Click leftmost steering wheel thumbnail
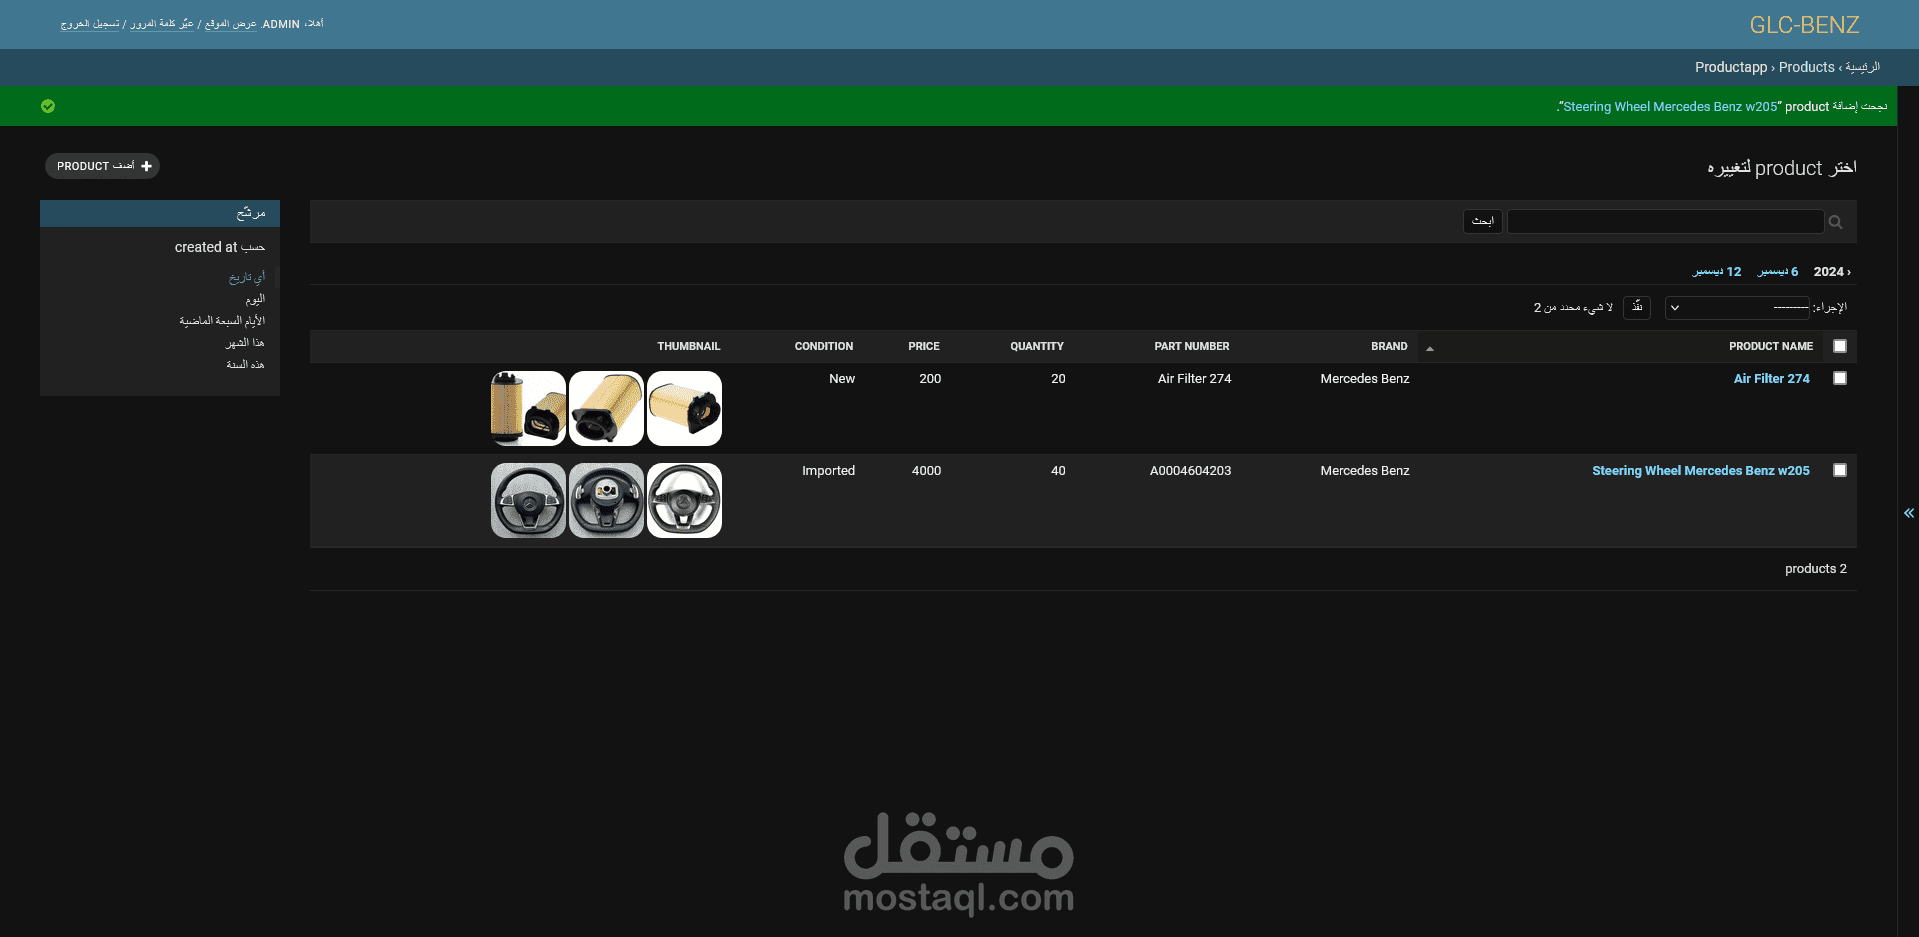Viewport: 1919px width, 937px height. (x=528, y=500)
